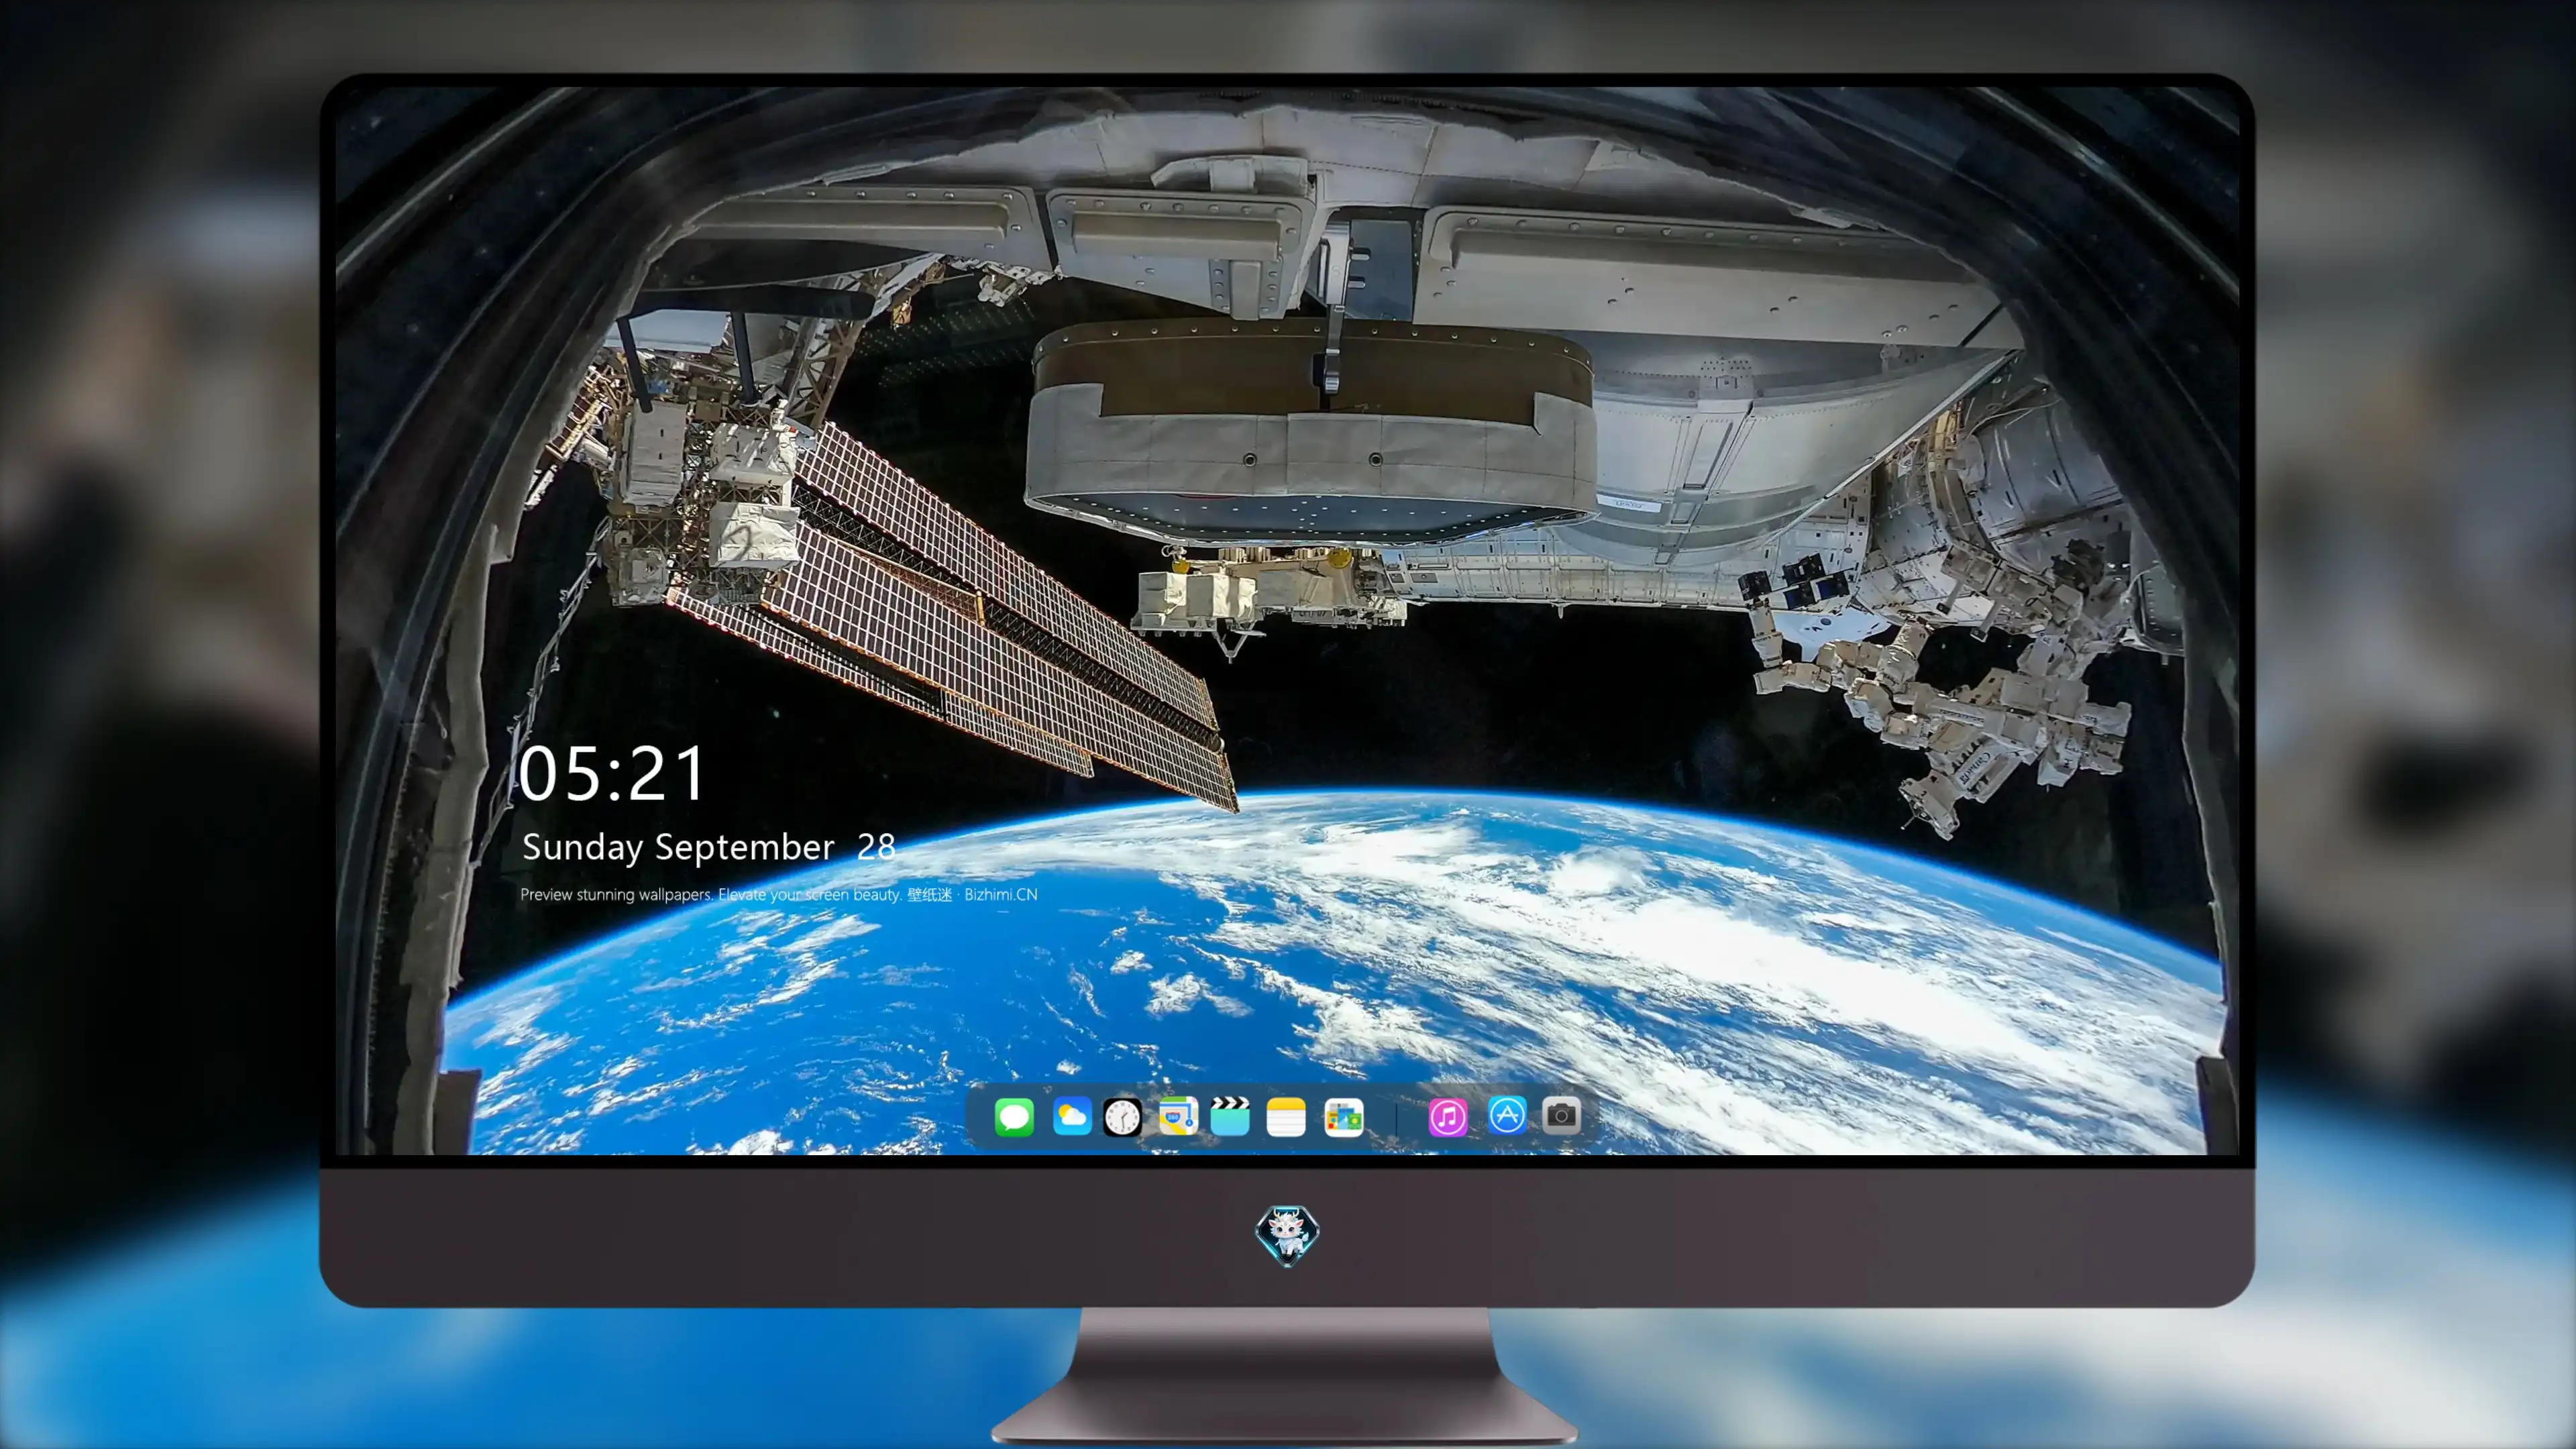This screenshot has height=1449, width=2576.
Task: Open the Notes app in the dock
Action: click(1286, 1116)
